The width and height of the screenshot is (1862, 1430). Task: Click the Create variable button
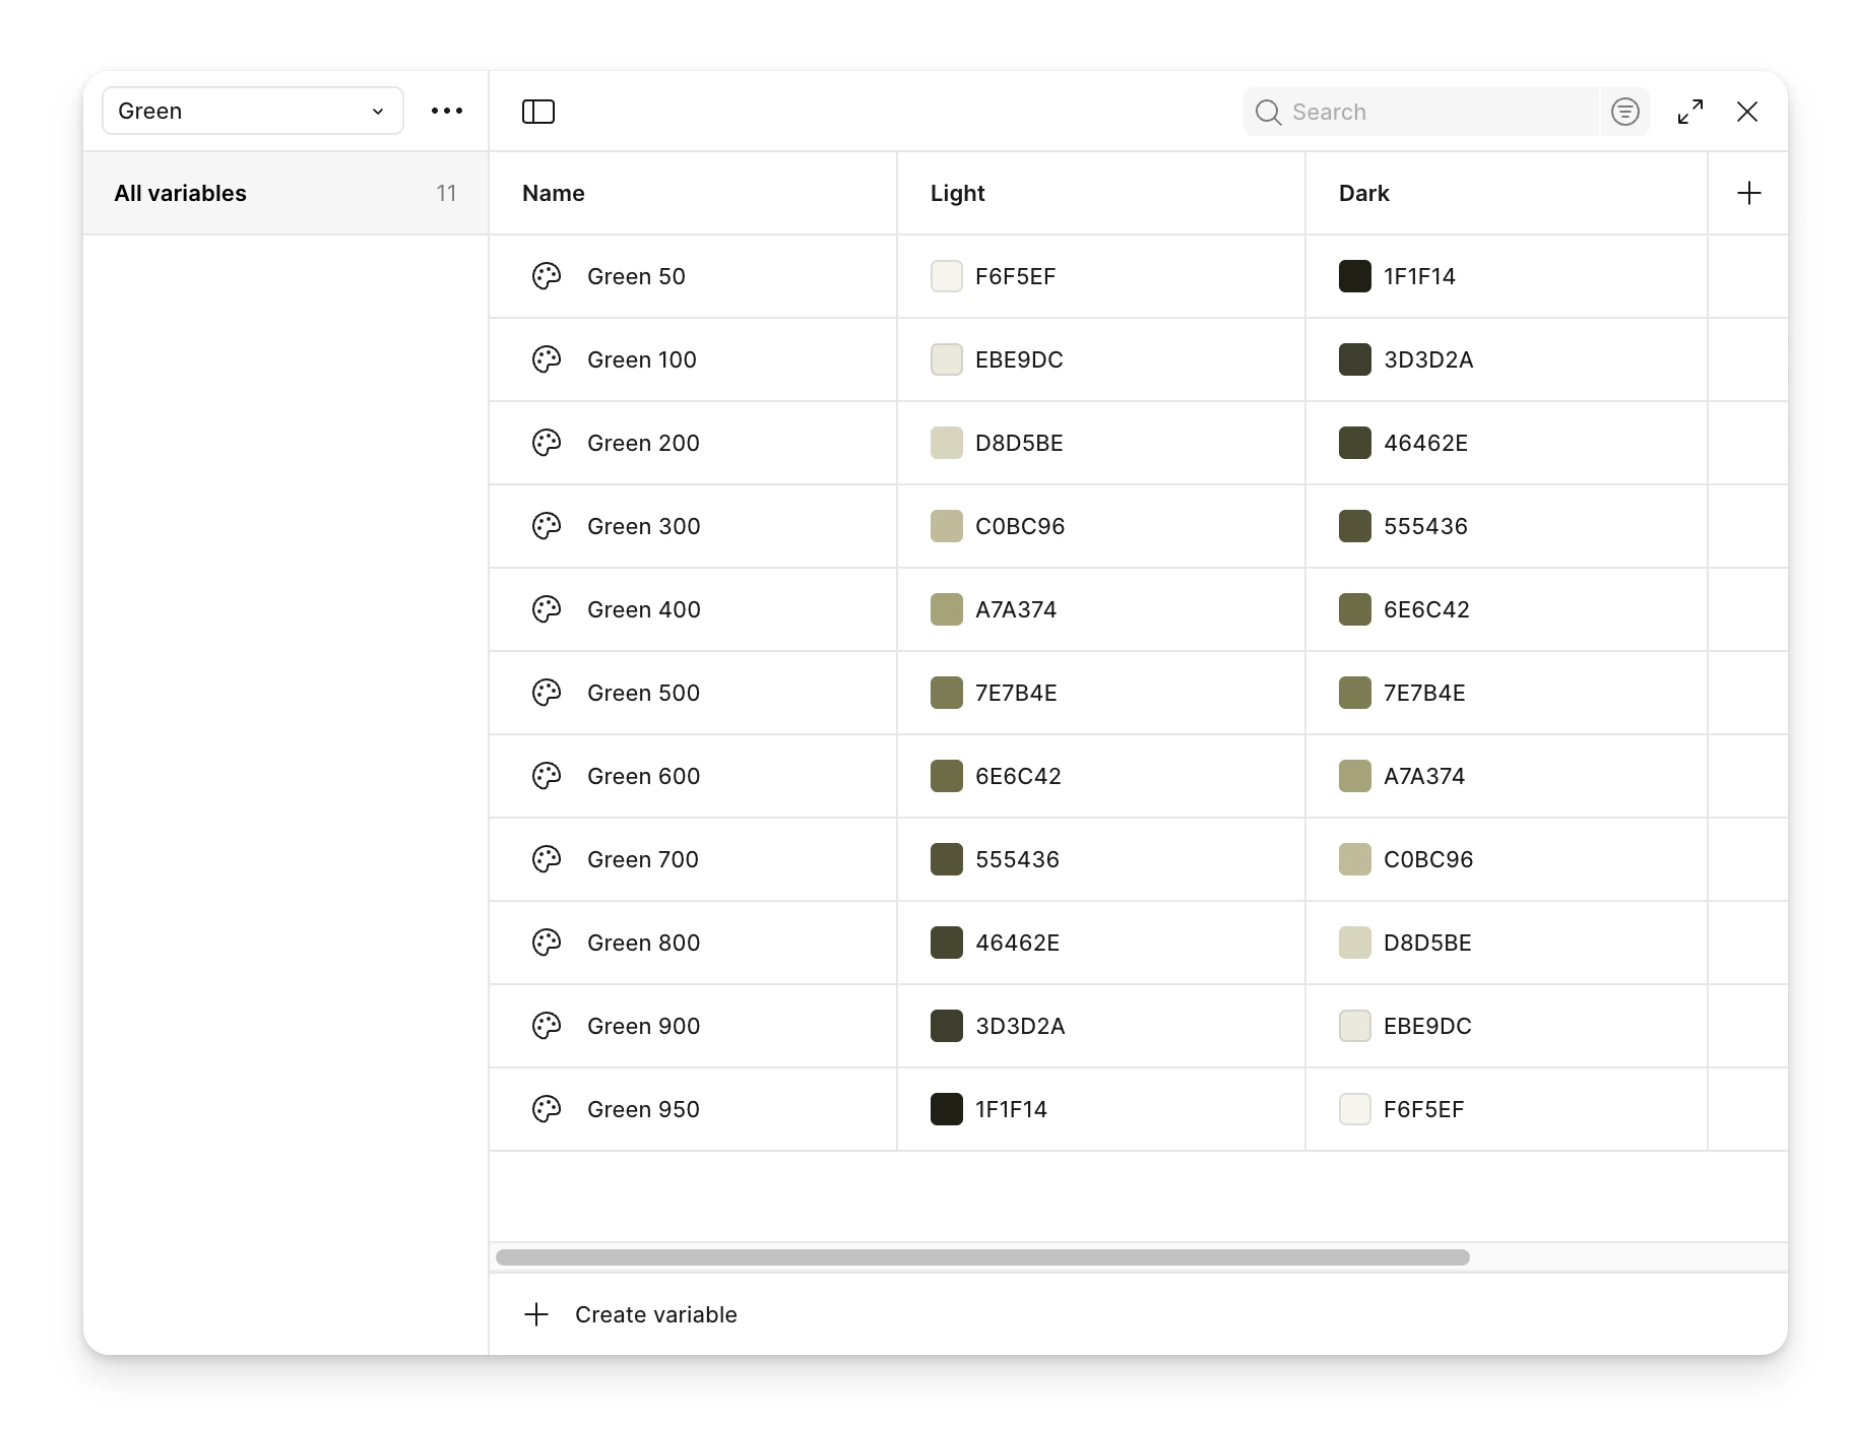pos(630,1314)
